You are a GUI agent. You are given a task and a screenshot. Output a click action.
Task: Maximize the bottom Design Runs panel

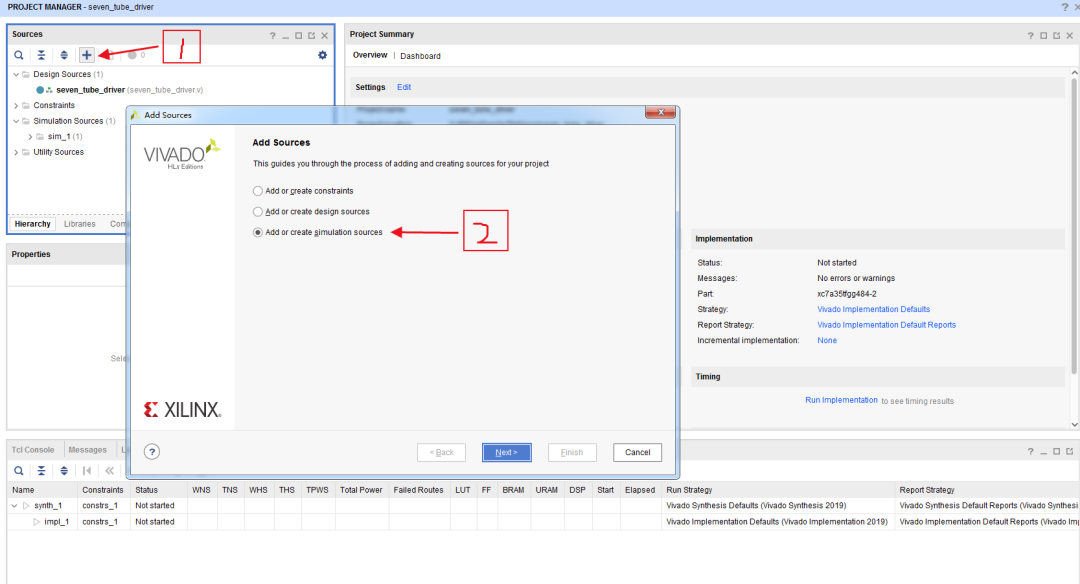[x=1057, y=452]
